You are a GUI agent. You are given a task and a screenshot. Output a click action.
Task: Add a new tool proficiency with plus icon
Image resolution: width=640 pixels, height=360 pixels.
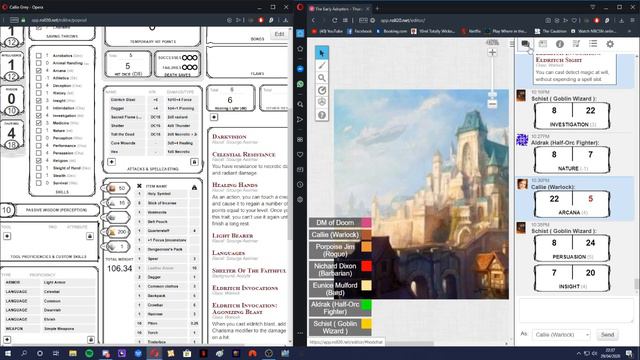[7, 236]
